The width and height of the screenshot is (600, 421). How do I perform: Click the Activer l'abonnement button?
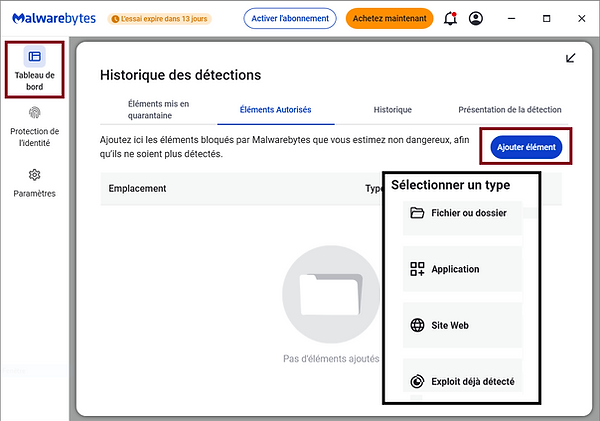pos(290,18)
